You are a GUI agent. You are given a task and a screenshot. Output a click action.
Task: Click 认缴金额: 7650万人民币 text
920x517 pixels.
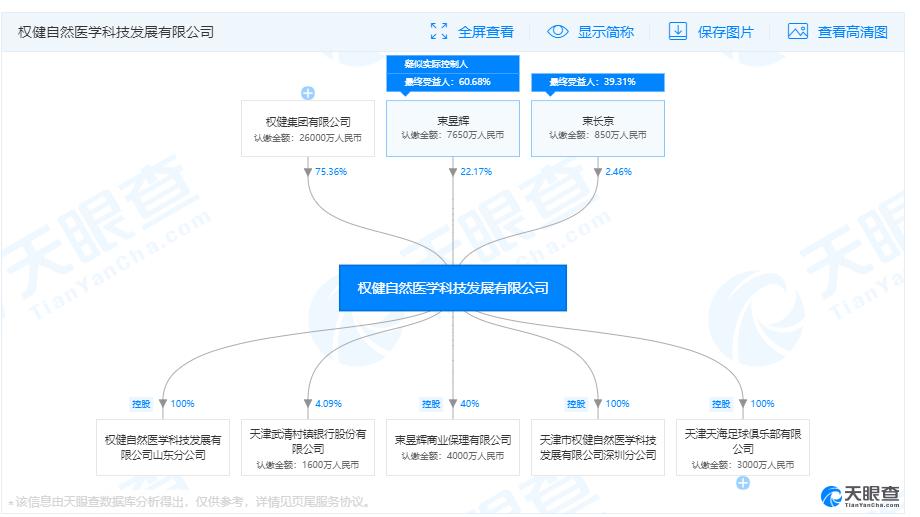pyautogui.click(x=452, y=135)
